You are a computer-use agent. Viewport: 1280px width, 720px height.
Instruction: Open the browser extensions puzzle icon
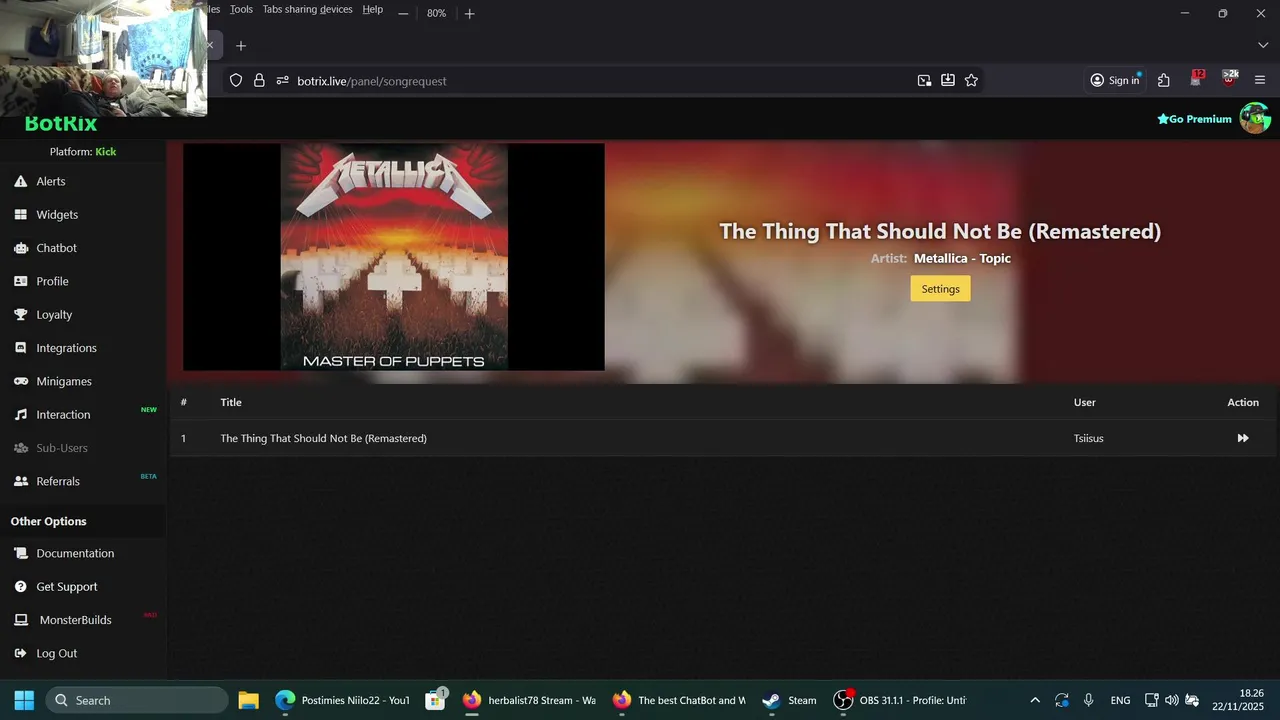[1164, 80]
